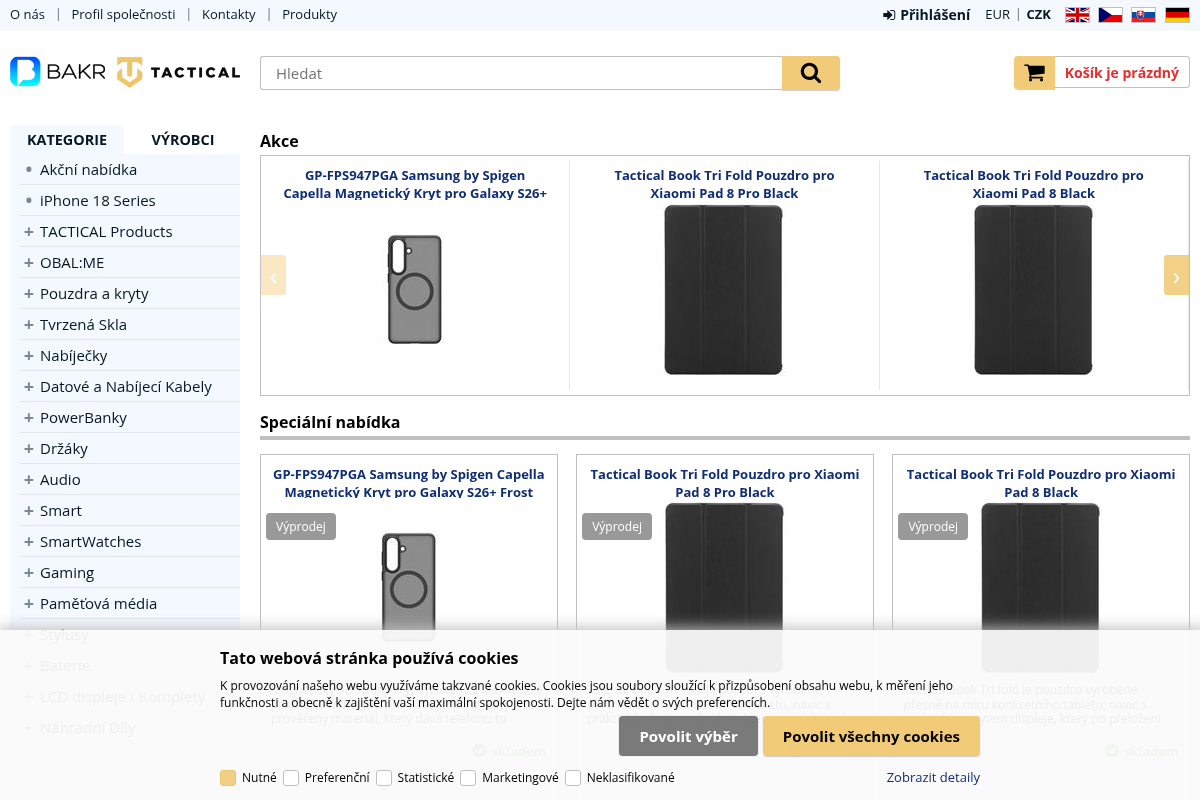The image size is (1200, 800).
Task: Open the Košík je prázdný cart link
Action: 1122,73
